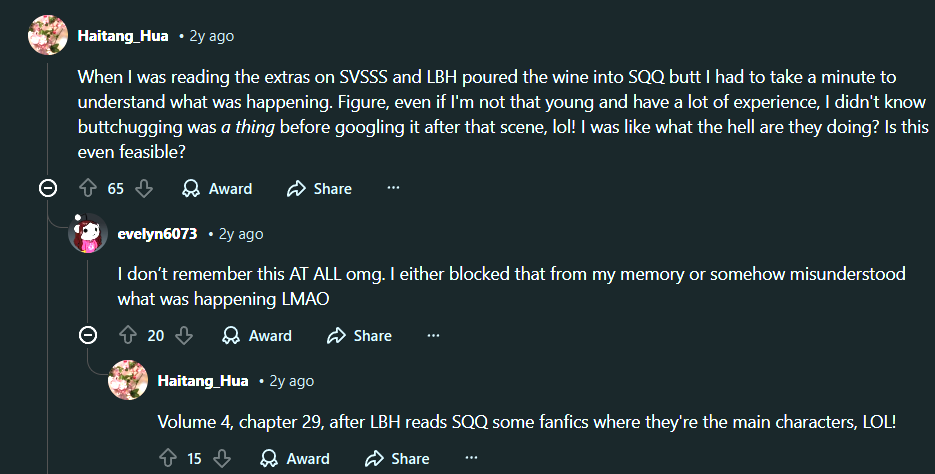935x474 pixels.
Task: Open the Haitang_Hua profile from top comment
Action: [x=122, y=36]
